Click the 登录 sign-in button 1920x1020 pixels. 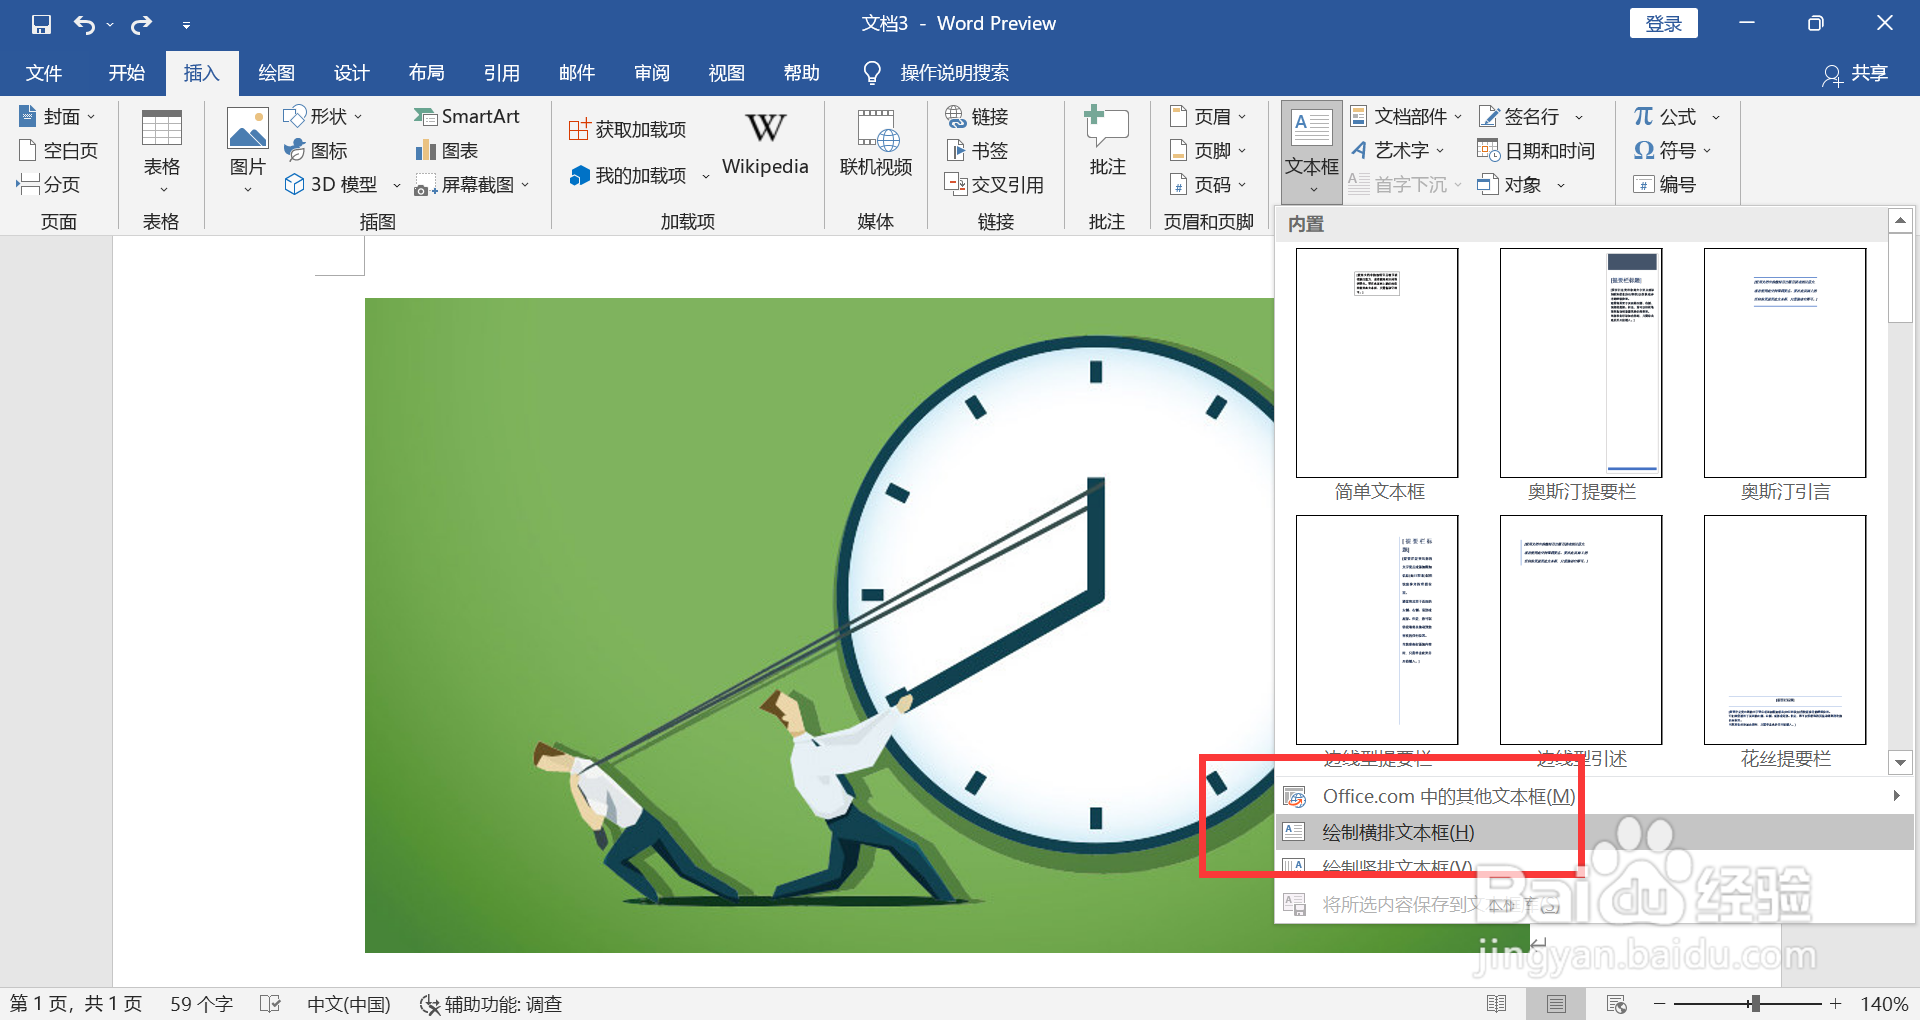(x=1663, y=22)
